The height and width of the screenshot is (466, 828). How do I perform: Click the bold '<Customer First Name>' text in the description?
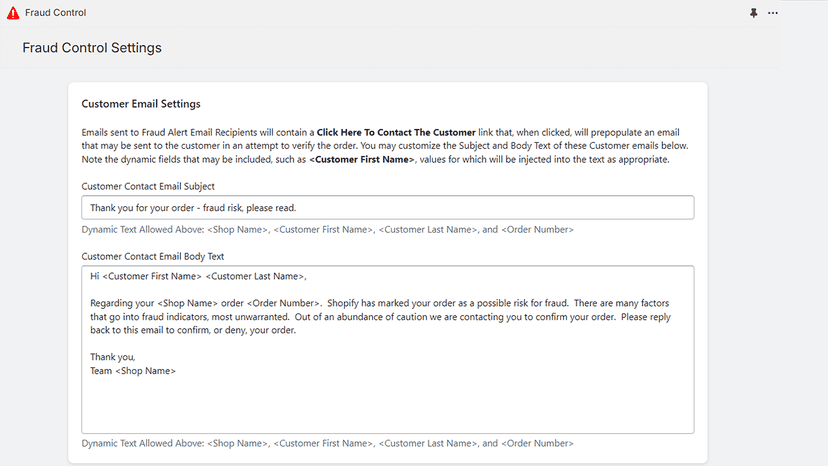(x=362, y=159)
